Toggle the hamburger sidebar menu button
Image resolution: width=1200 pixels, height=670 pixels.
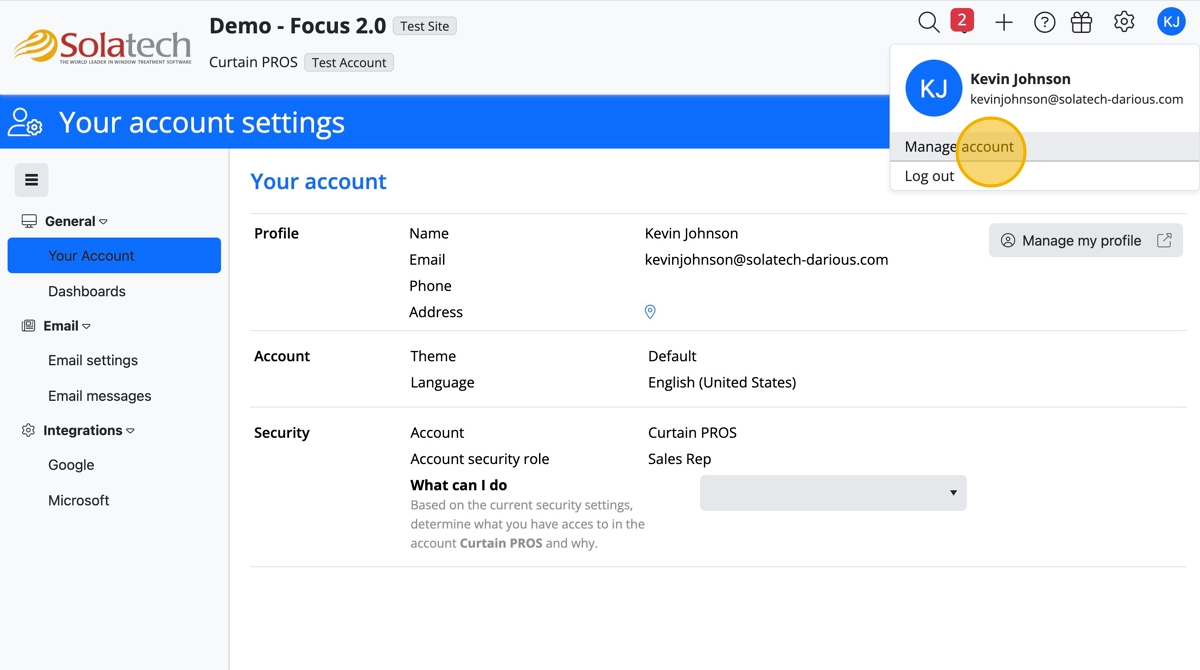(31, 180)
